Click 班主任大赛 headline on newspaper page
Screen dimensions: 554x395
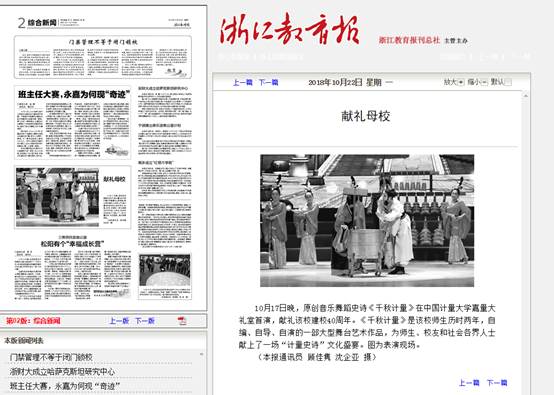74,95
